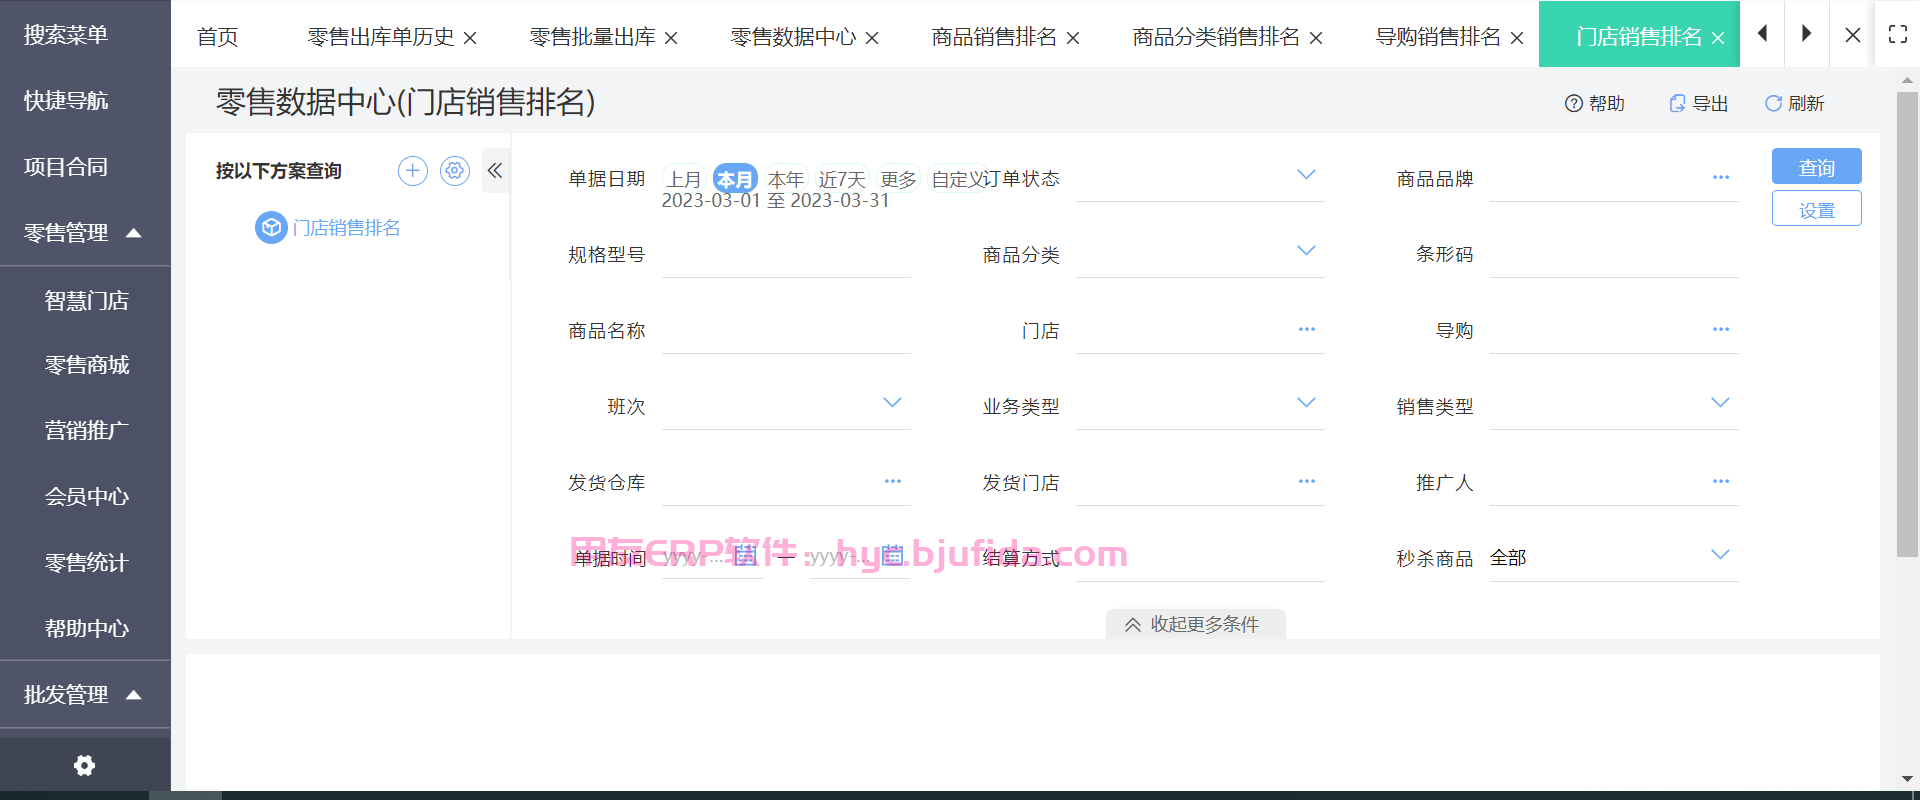
Task: Toggle fullscreen mode icon
Action: click(1897, 34)
